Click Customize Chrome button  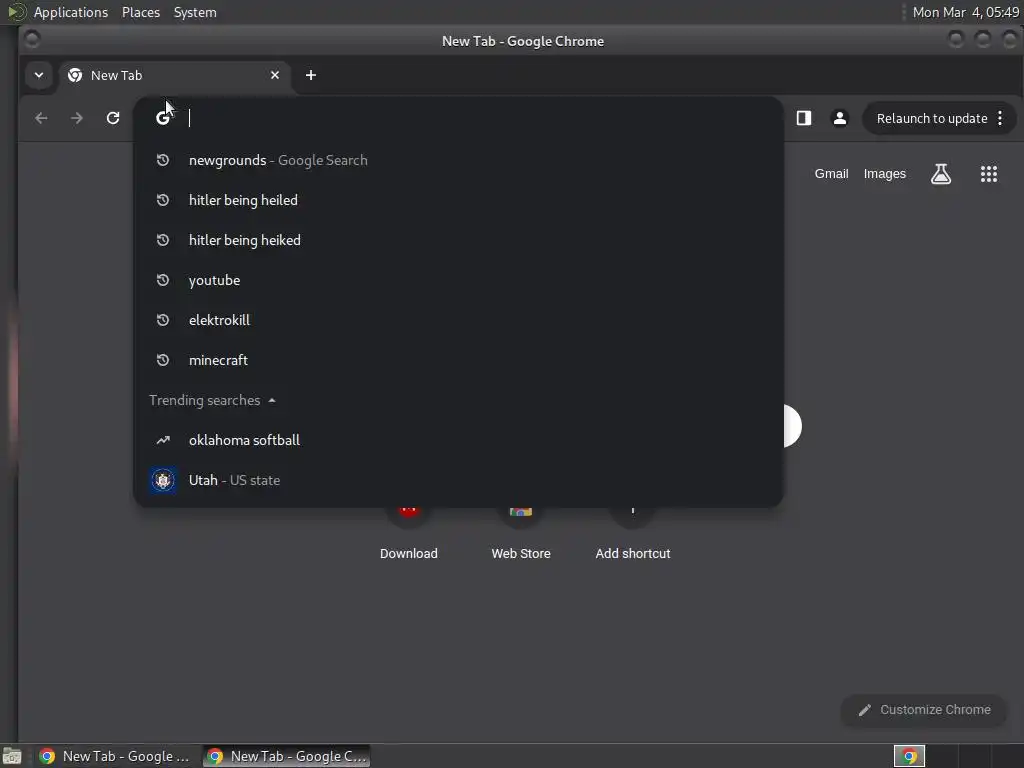925,710
